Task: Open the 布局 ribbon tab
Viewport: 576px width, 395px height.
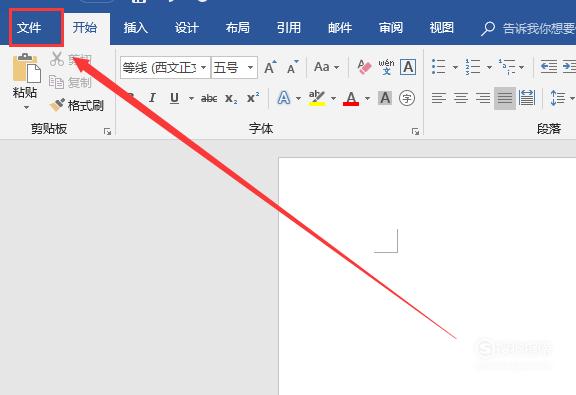Action: (238, 28)
